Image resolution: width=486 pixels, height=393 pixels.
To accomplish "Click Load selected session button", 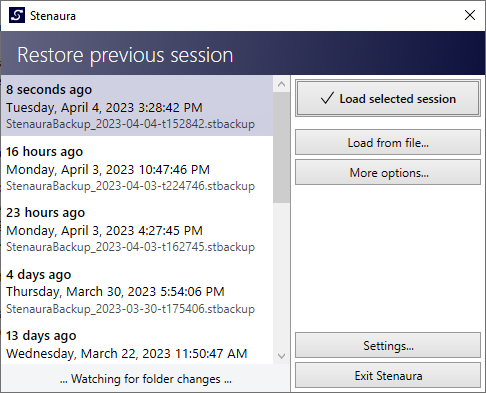I will [x=388, y=98].
